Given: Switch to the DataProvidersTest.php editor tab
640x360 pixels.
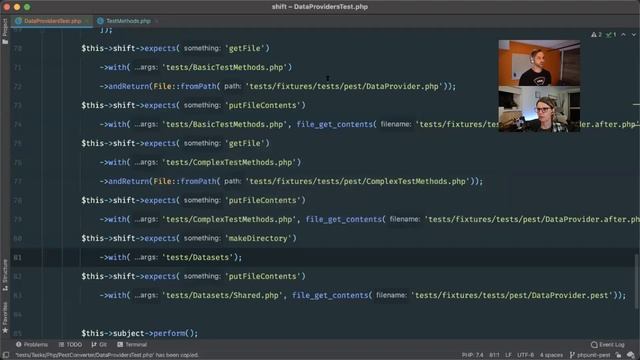Looking at the screenshot, I should 52,21.
